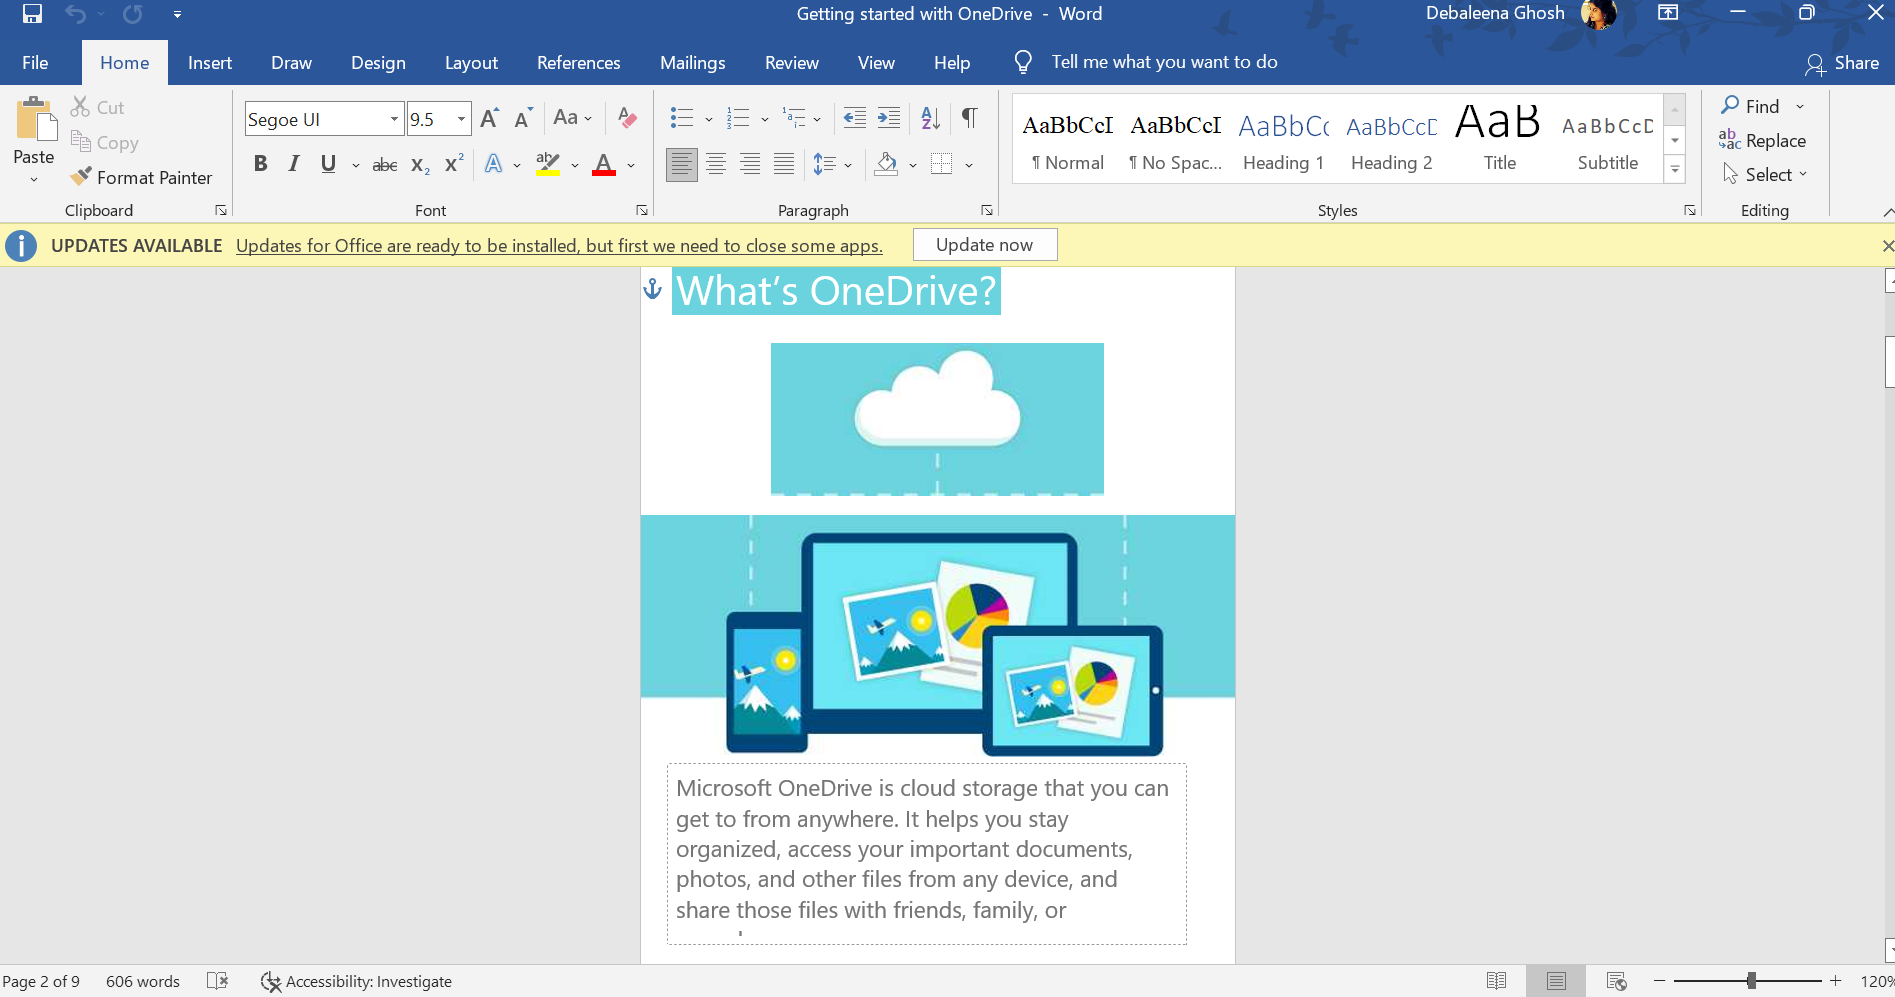Click the Ribbon Display Options icon
The width and height of the screenshot is (1895, 997).
pos(1668,13)
